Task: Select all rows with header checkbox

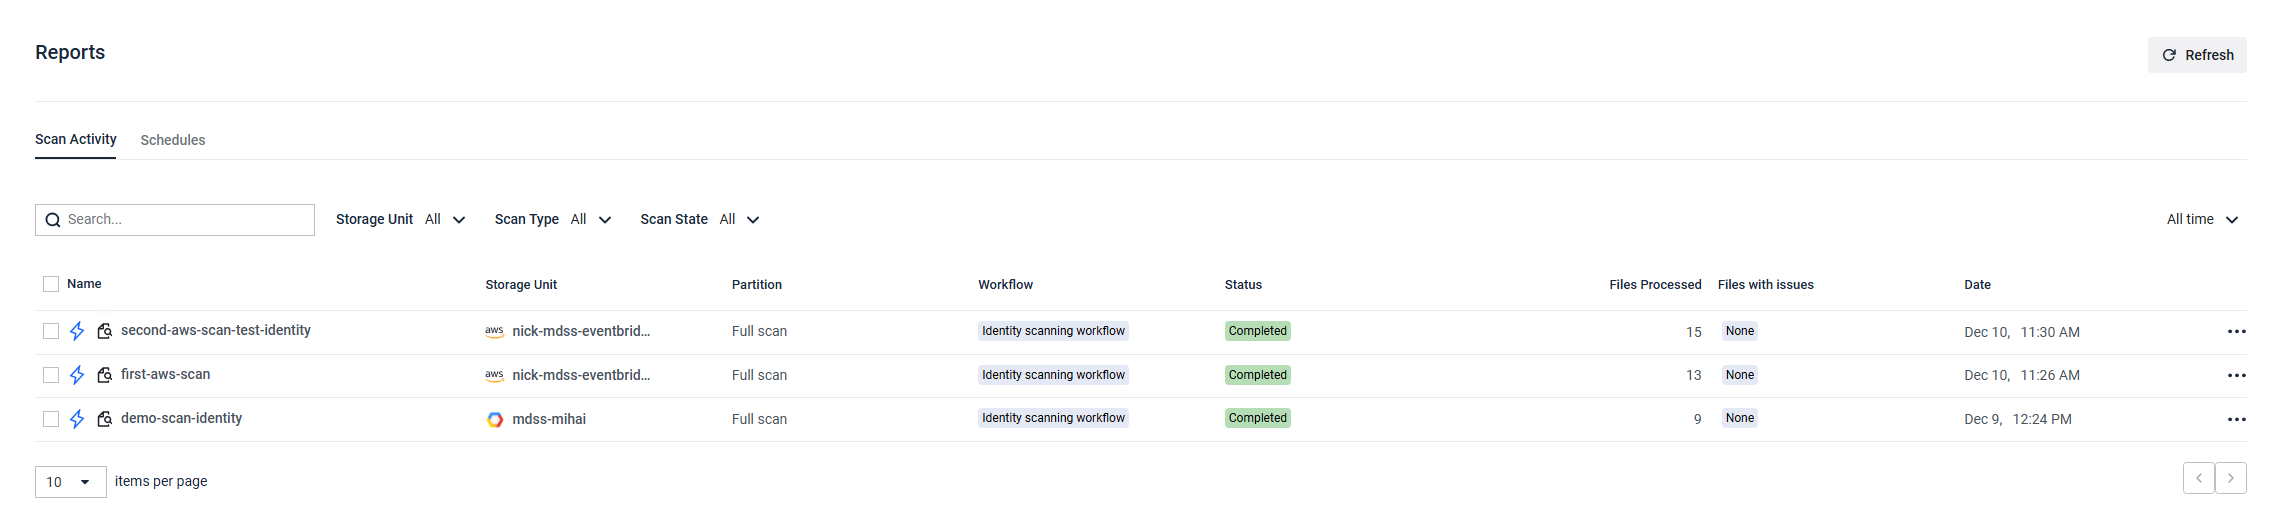Action: pyautogui.click(x=51, y=284)
